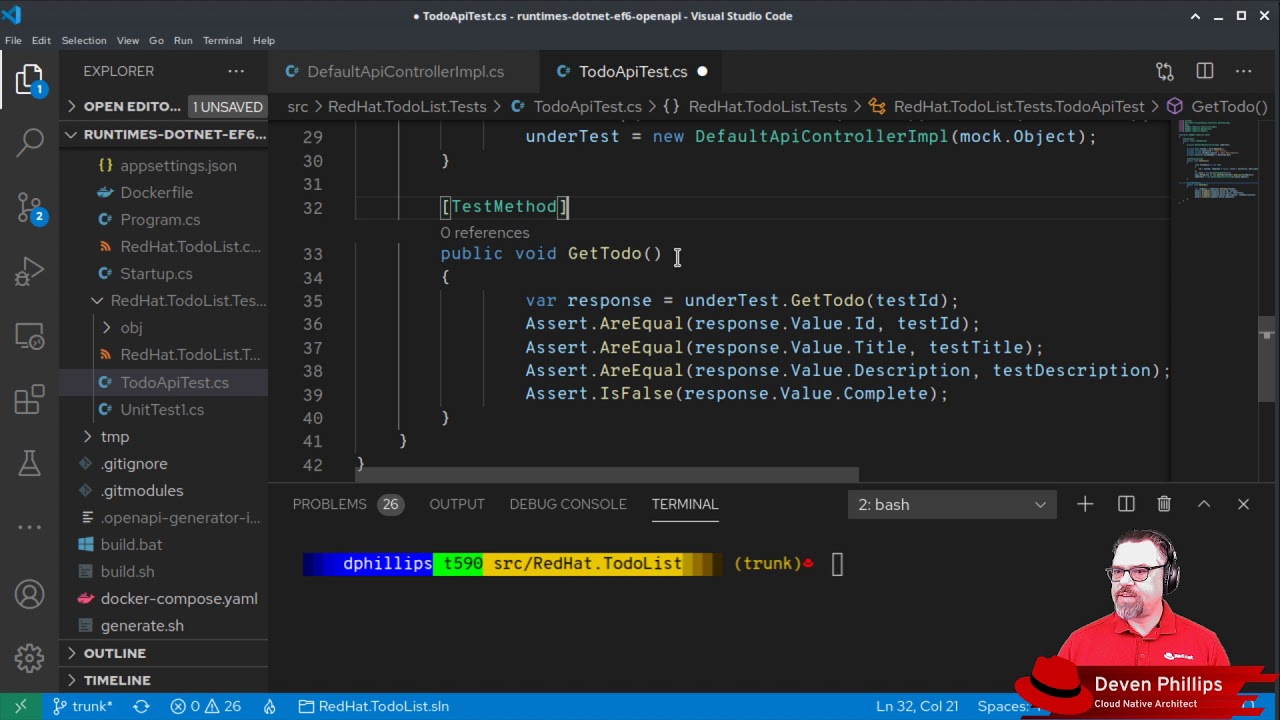The image size is (1280, 720).
Task: Open Program.cs in explorer
Action: (x=160, y=219)
